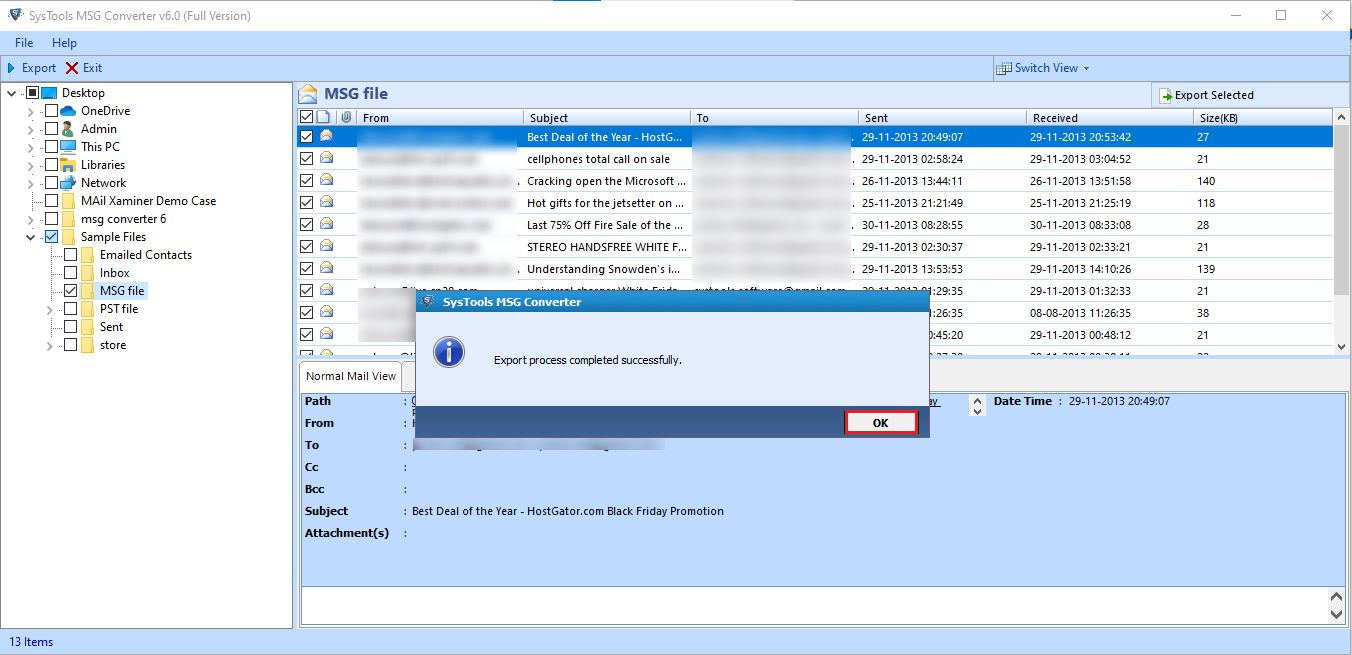Uncheck the Best Deal of the Year email
This screenshot has height=655, width=1352.
[x=307, y=137]
